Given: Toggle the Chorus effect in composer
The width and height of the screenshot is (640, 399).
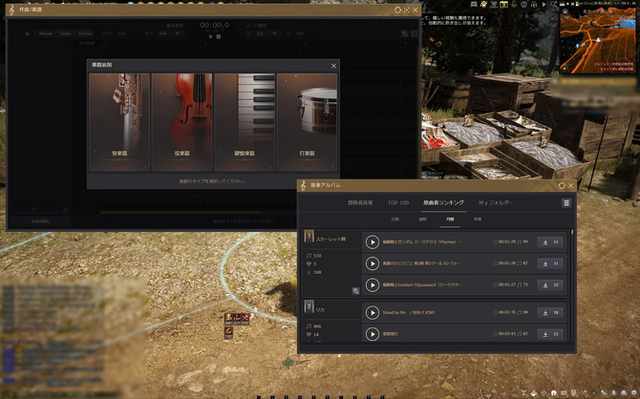Looking at the screenshot, I should (x=85, y=33).
